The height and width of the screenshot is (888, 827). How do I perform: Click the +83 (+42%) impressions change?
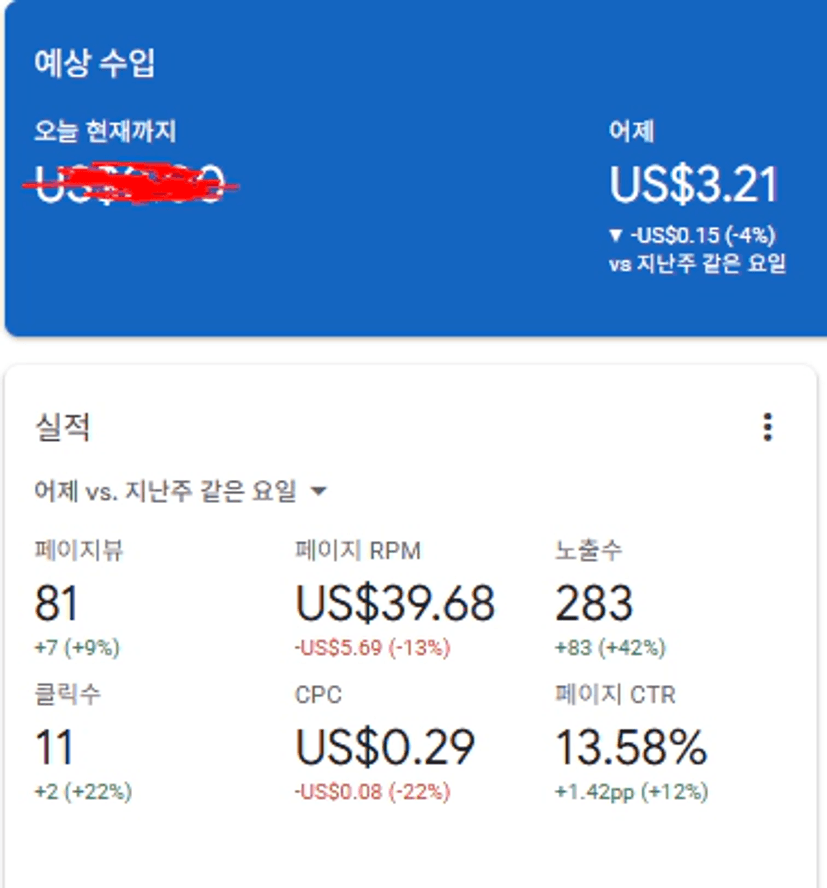pyautogui.click(x=610, y=648)
